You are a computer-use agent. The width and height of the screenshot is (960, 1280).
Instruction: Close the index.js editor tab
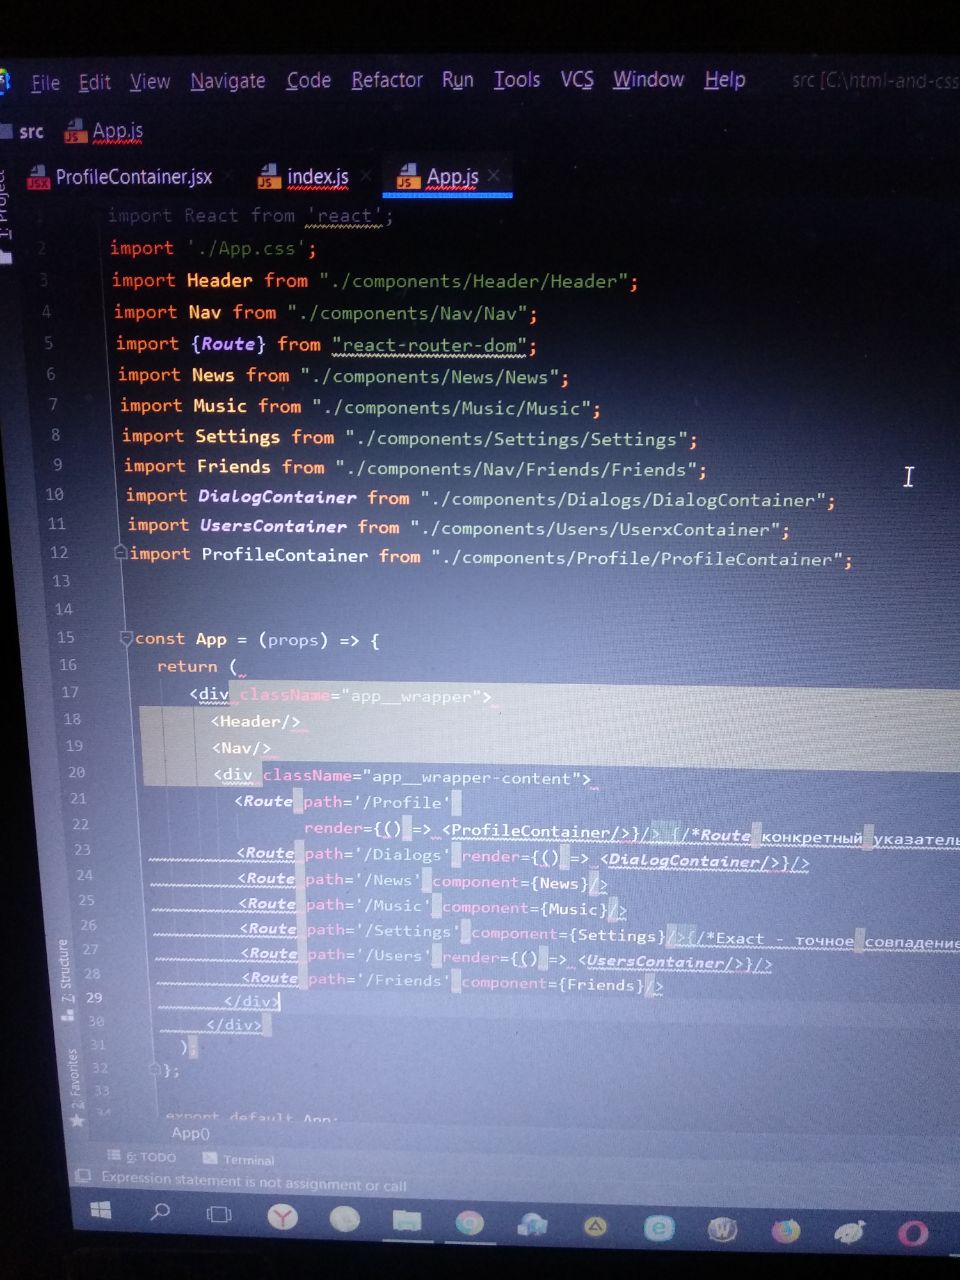point(365,177)
